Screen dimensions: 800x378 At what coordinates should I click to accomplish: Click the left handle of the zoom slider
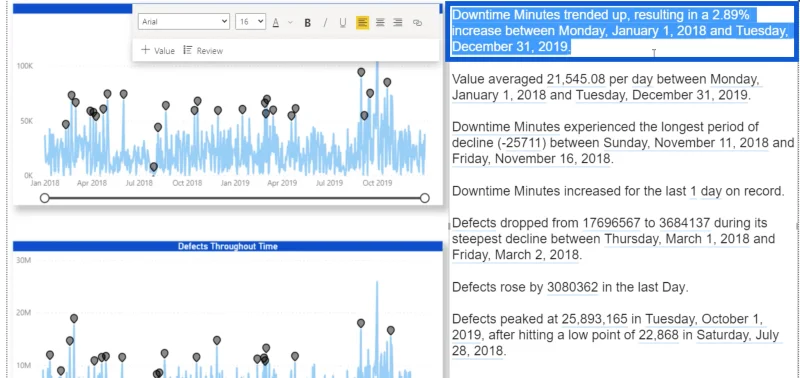point(44,198)
